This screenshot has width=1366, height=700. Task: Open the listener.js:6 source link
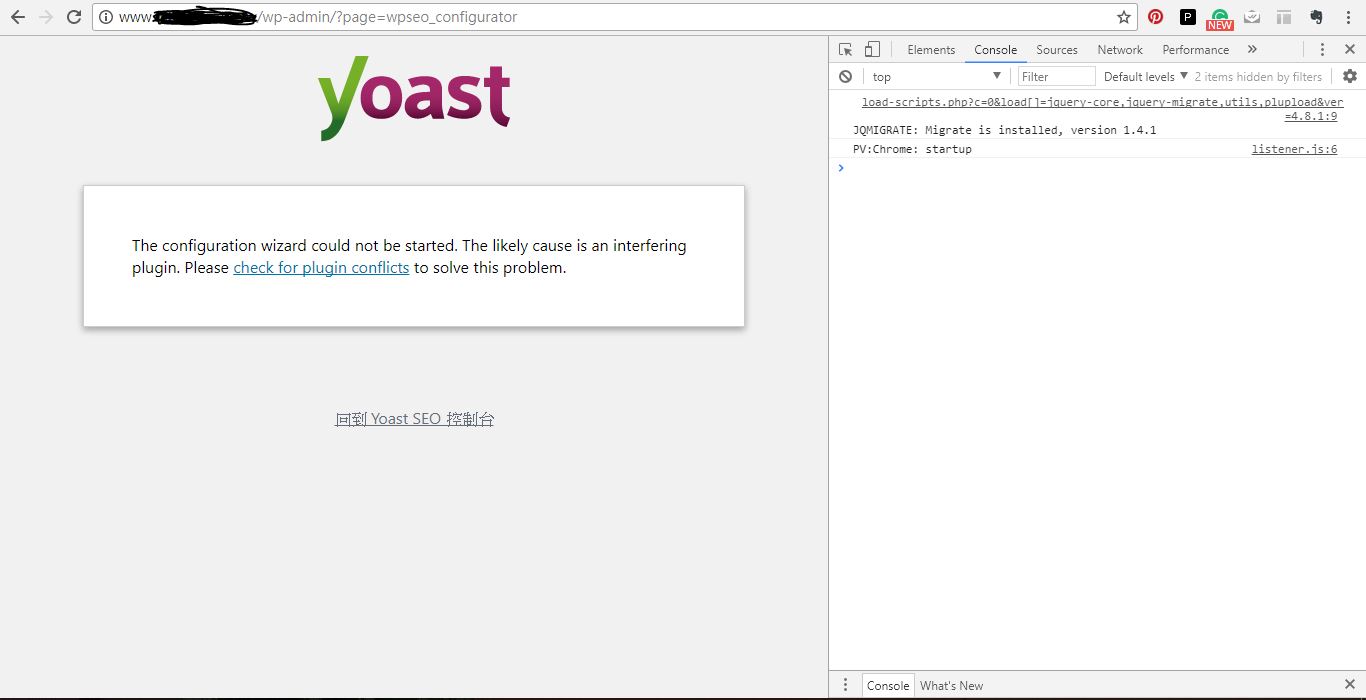click(x=1294, y=149)
